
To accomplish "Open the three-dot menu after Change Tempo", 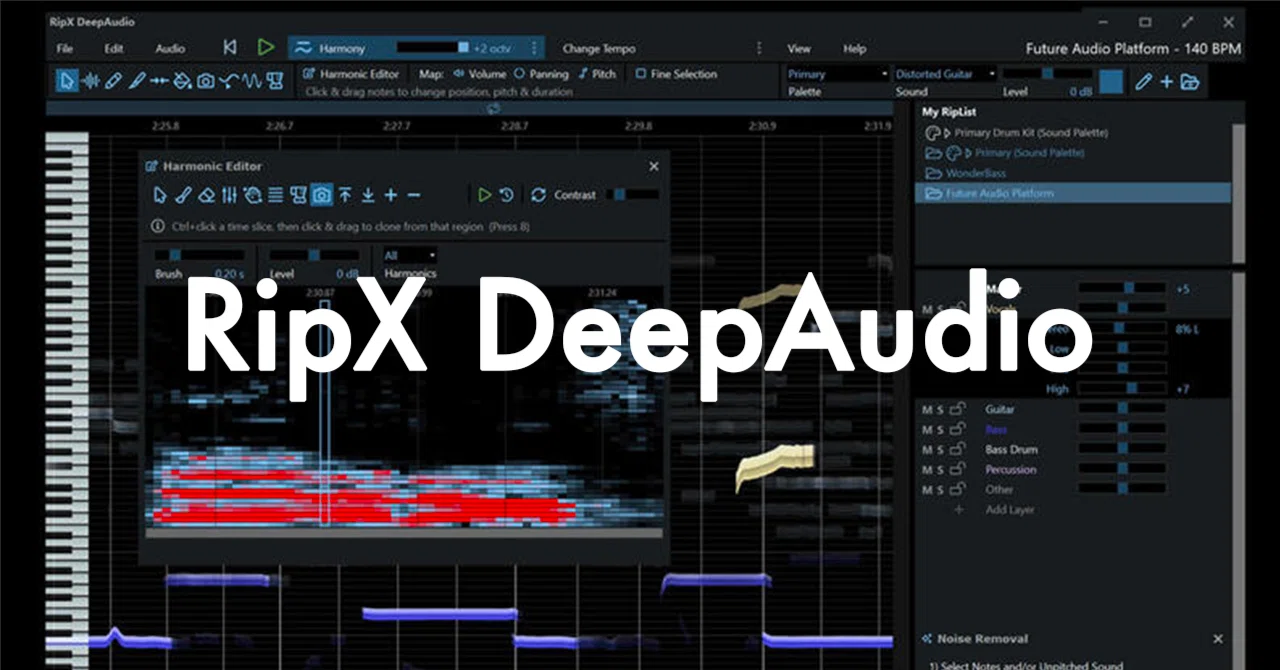I will pos(758,48).
